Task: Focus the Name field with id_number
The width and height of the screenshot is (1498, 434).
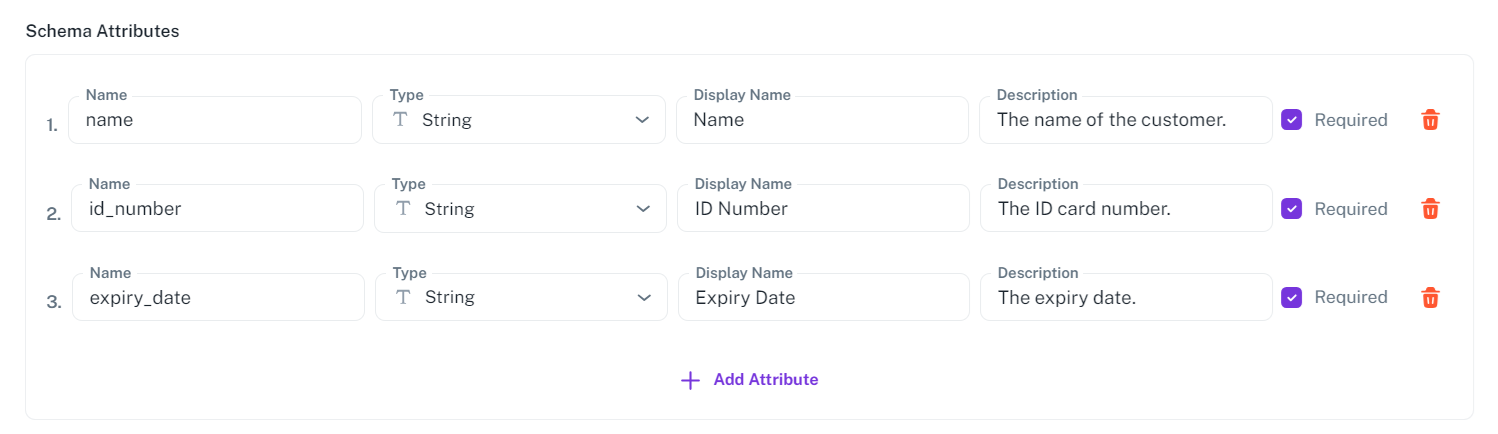Action: tap(217, 209)
